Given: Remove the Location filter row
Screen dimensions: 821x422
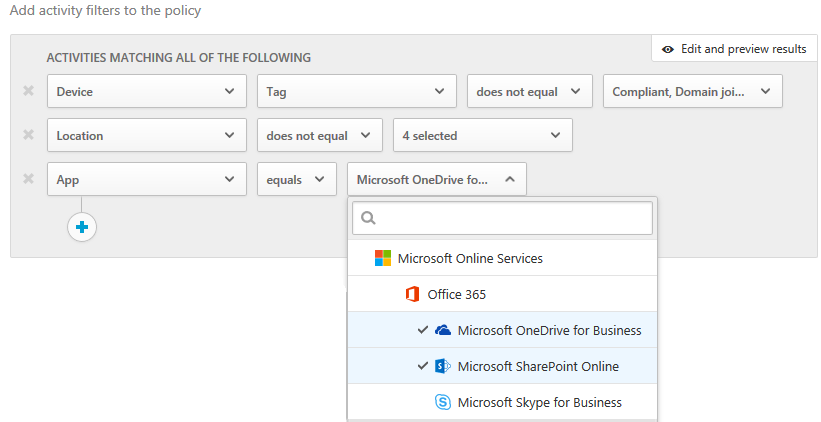Looking at the screenshot, I should coord(28,135).
